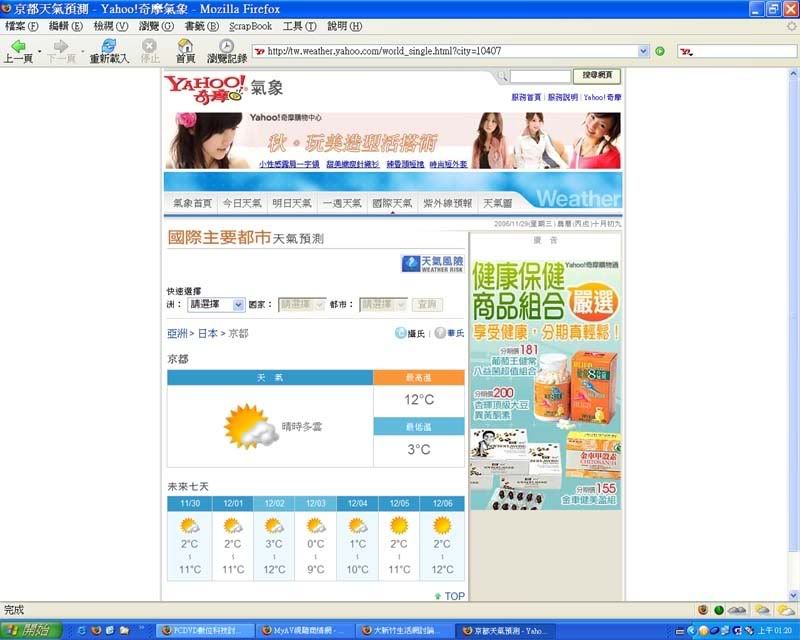
Task: Click the Yahoo search text field
Action: (540, 76)
